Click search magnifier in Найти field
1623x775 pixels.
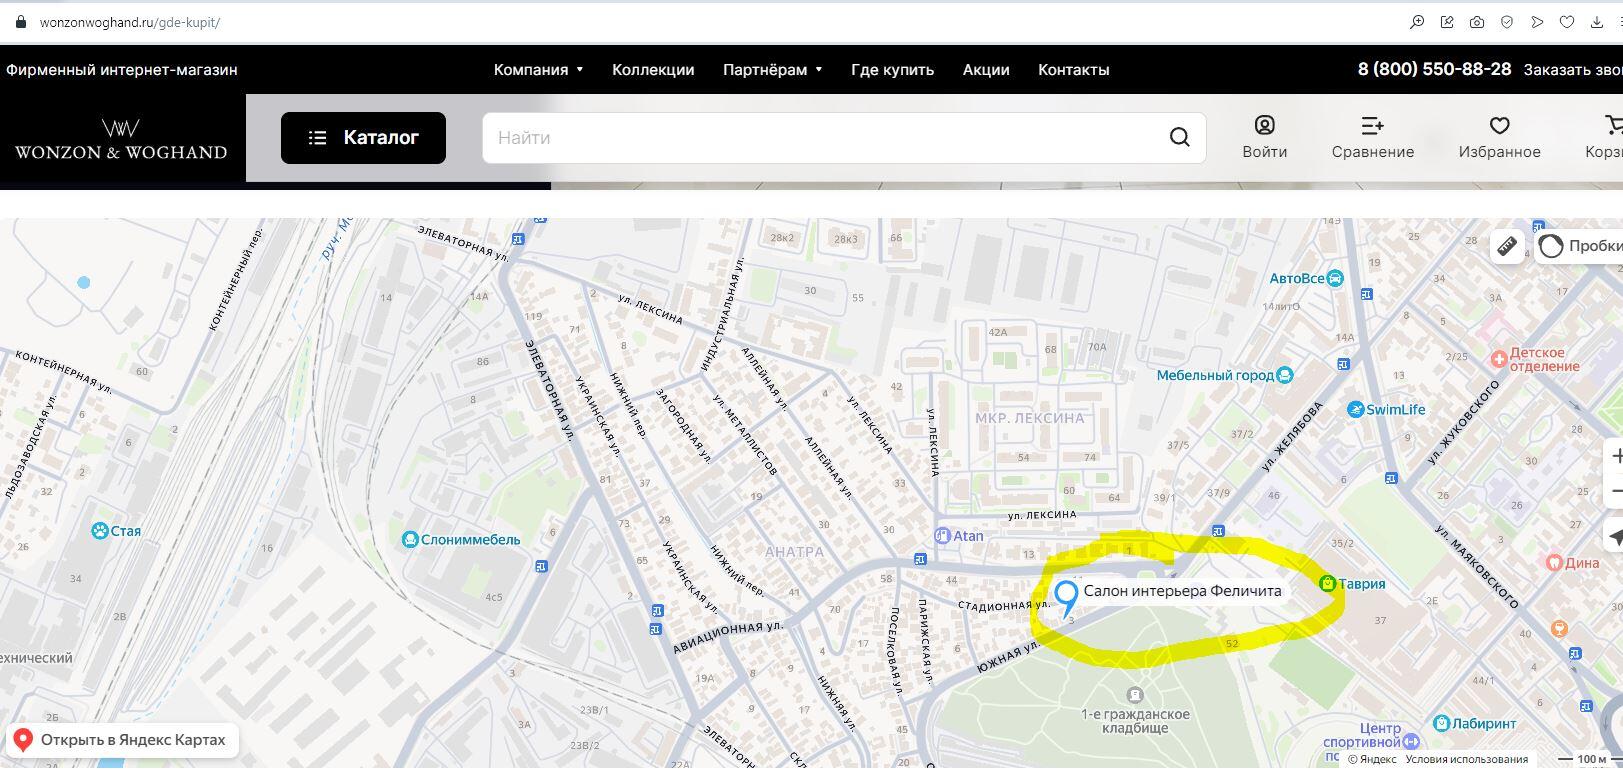1179,138
